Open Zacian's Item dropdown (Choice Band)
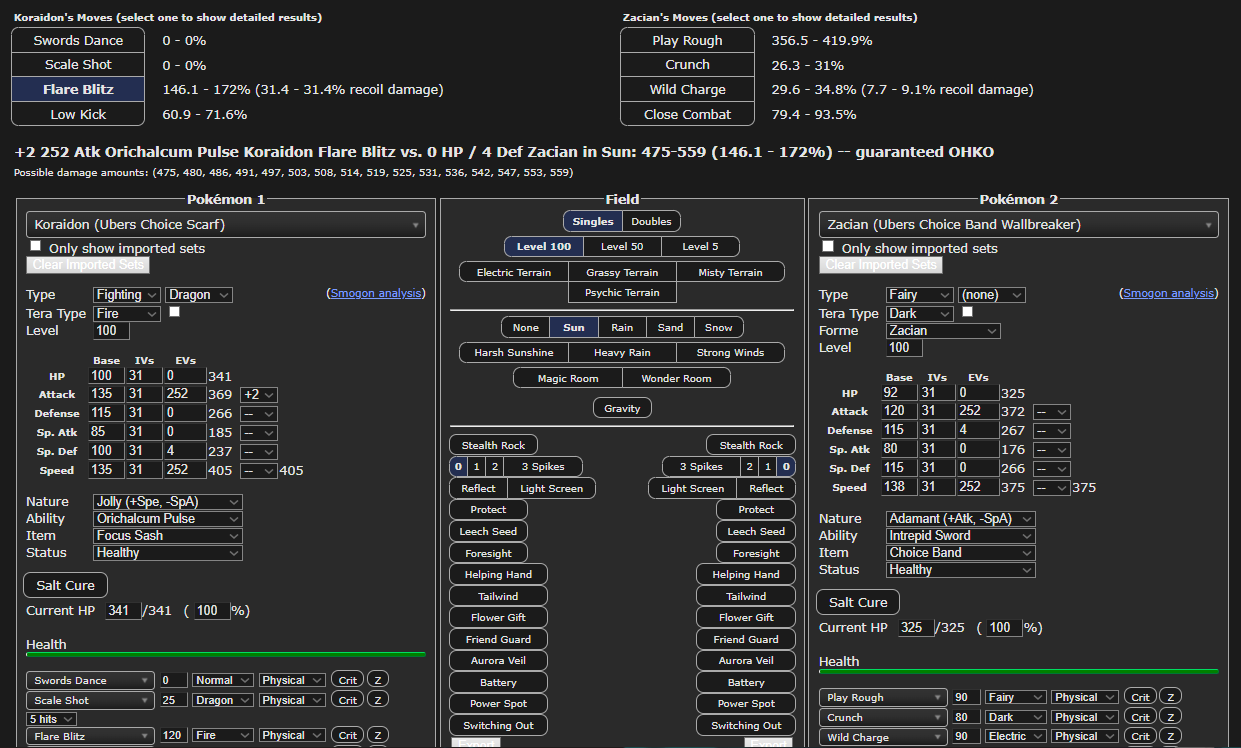 point(961,553)
